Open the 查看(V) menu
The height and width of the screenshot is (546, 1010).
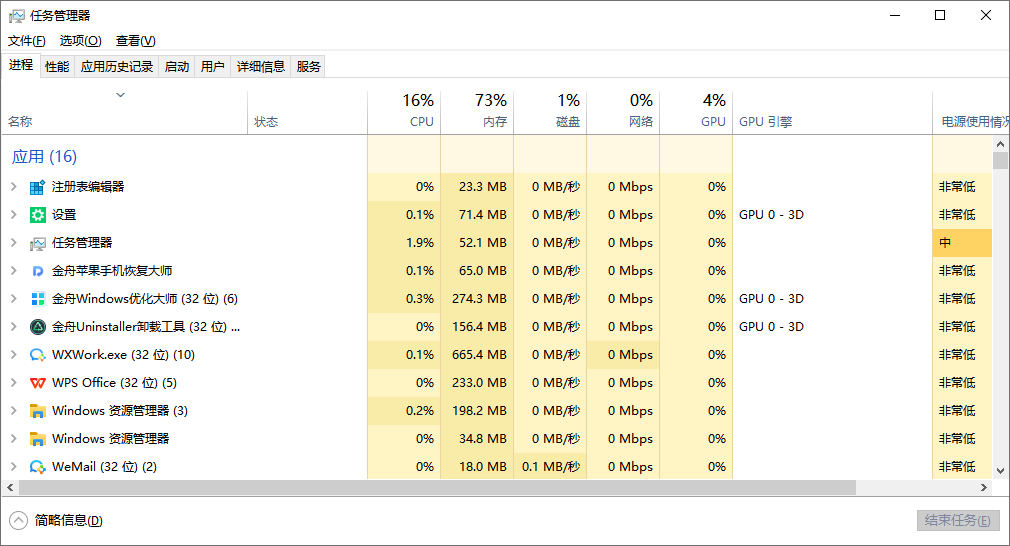(x=135, y=41)
